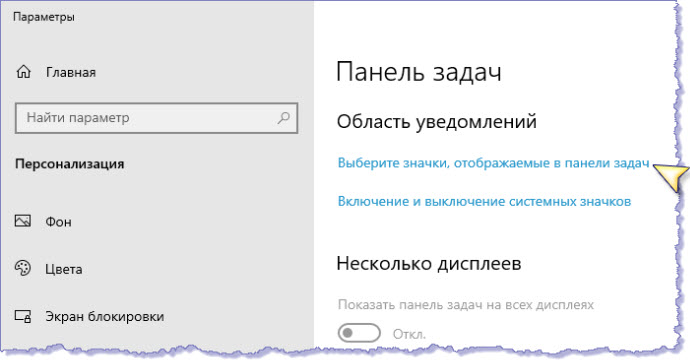Click the Откл. toggle state label

[409, 334]
